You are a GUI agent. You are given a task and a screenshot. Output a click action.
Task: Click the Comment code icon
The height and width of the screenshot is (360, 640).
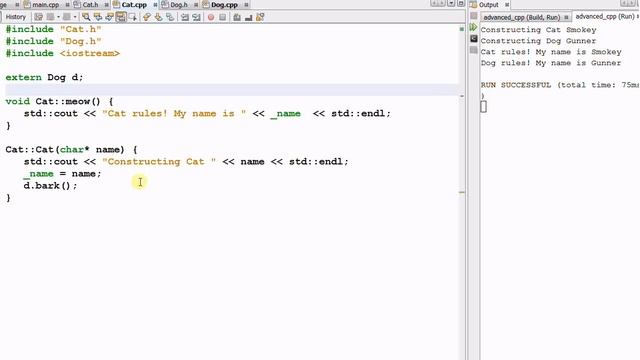tap(237, 17)
